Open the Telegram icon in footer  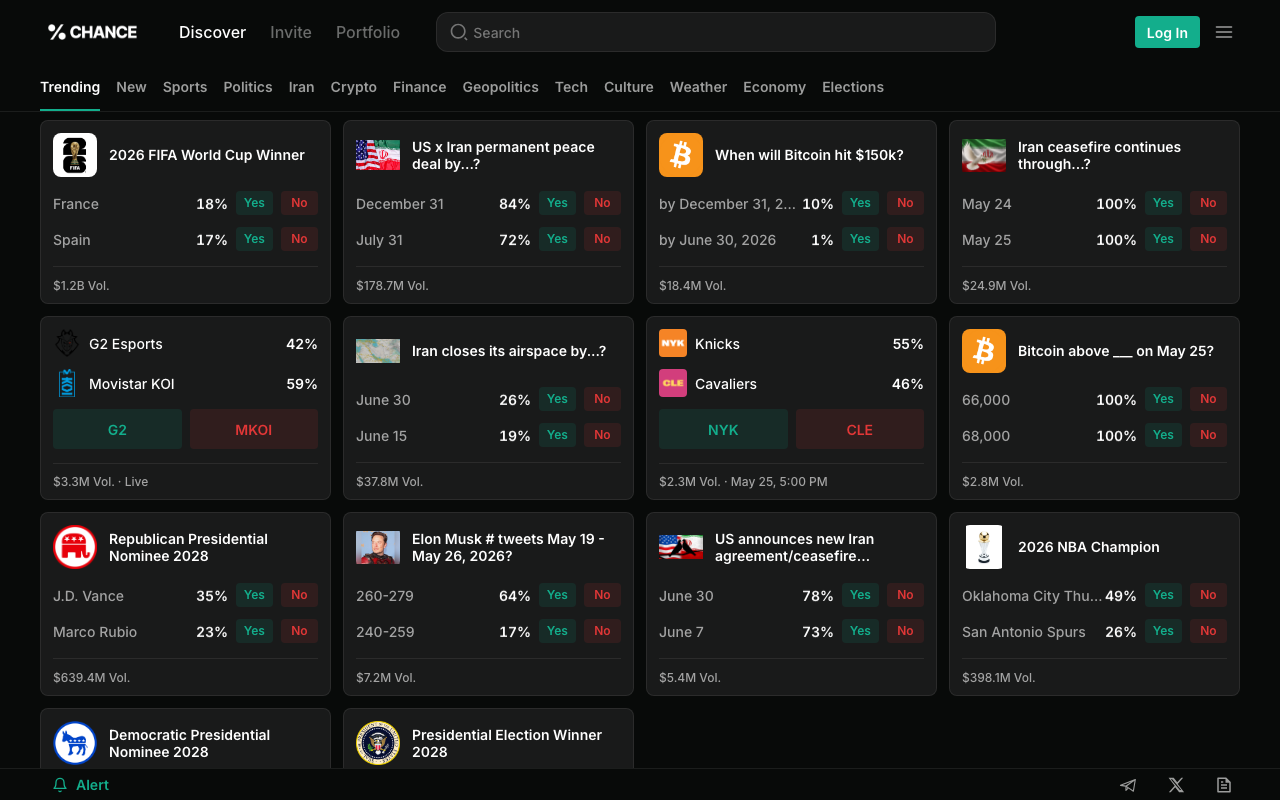click(1128, 785)
